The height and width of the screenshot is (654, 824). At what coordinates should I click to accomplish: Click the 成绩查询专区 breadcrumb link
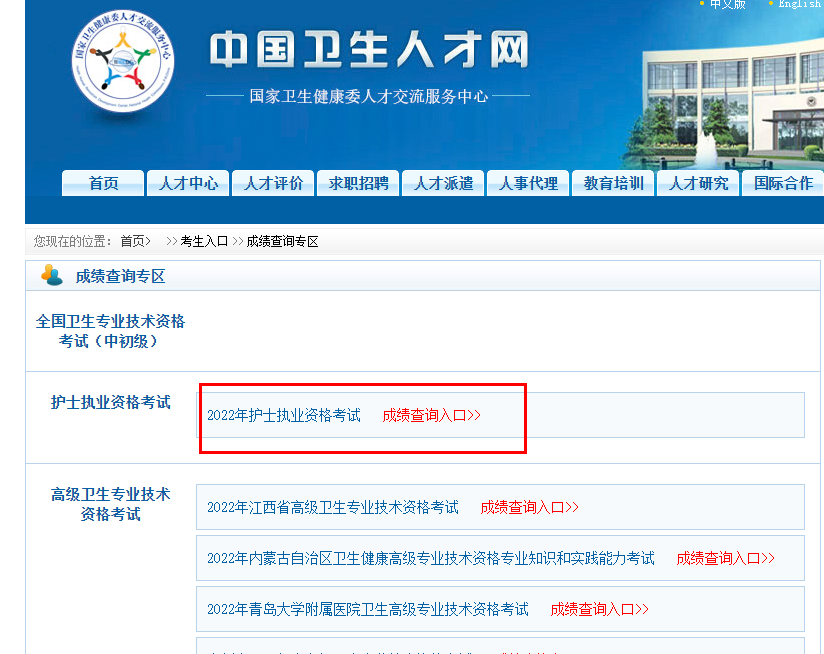282,241
